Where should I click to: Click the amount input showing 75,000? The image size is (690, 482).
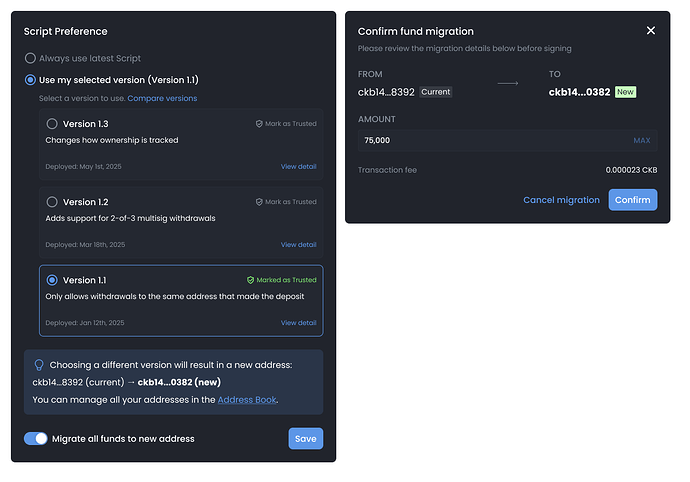pos(490,141)
